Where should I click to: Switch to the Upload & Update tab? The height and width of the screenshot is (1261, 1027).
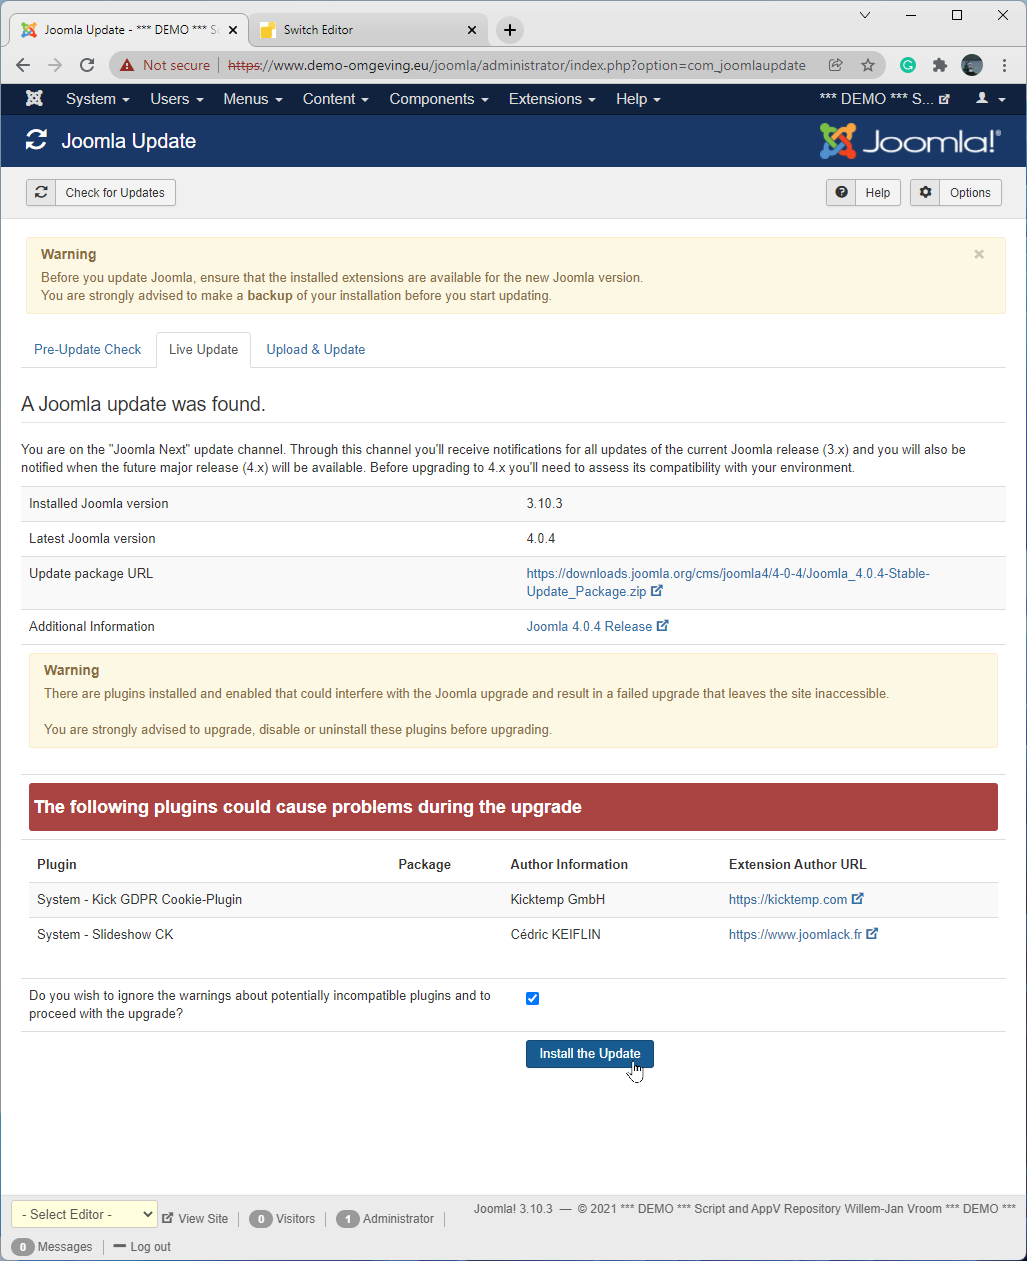pos(315,350)
